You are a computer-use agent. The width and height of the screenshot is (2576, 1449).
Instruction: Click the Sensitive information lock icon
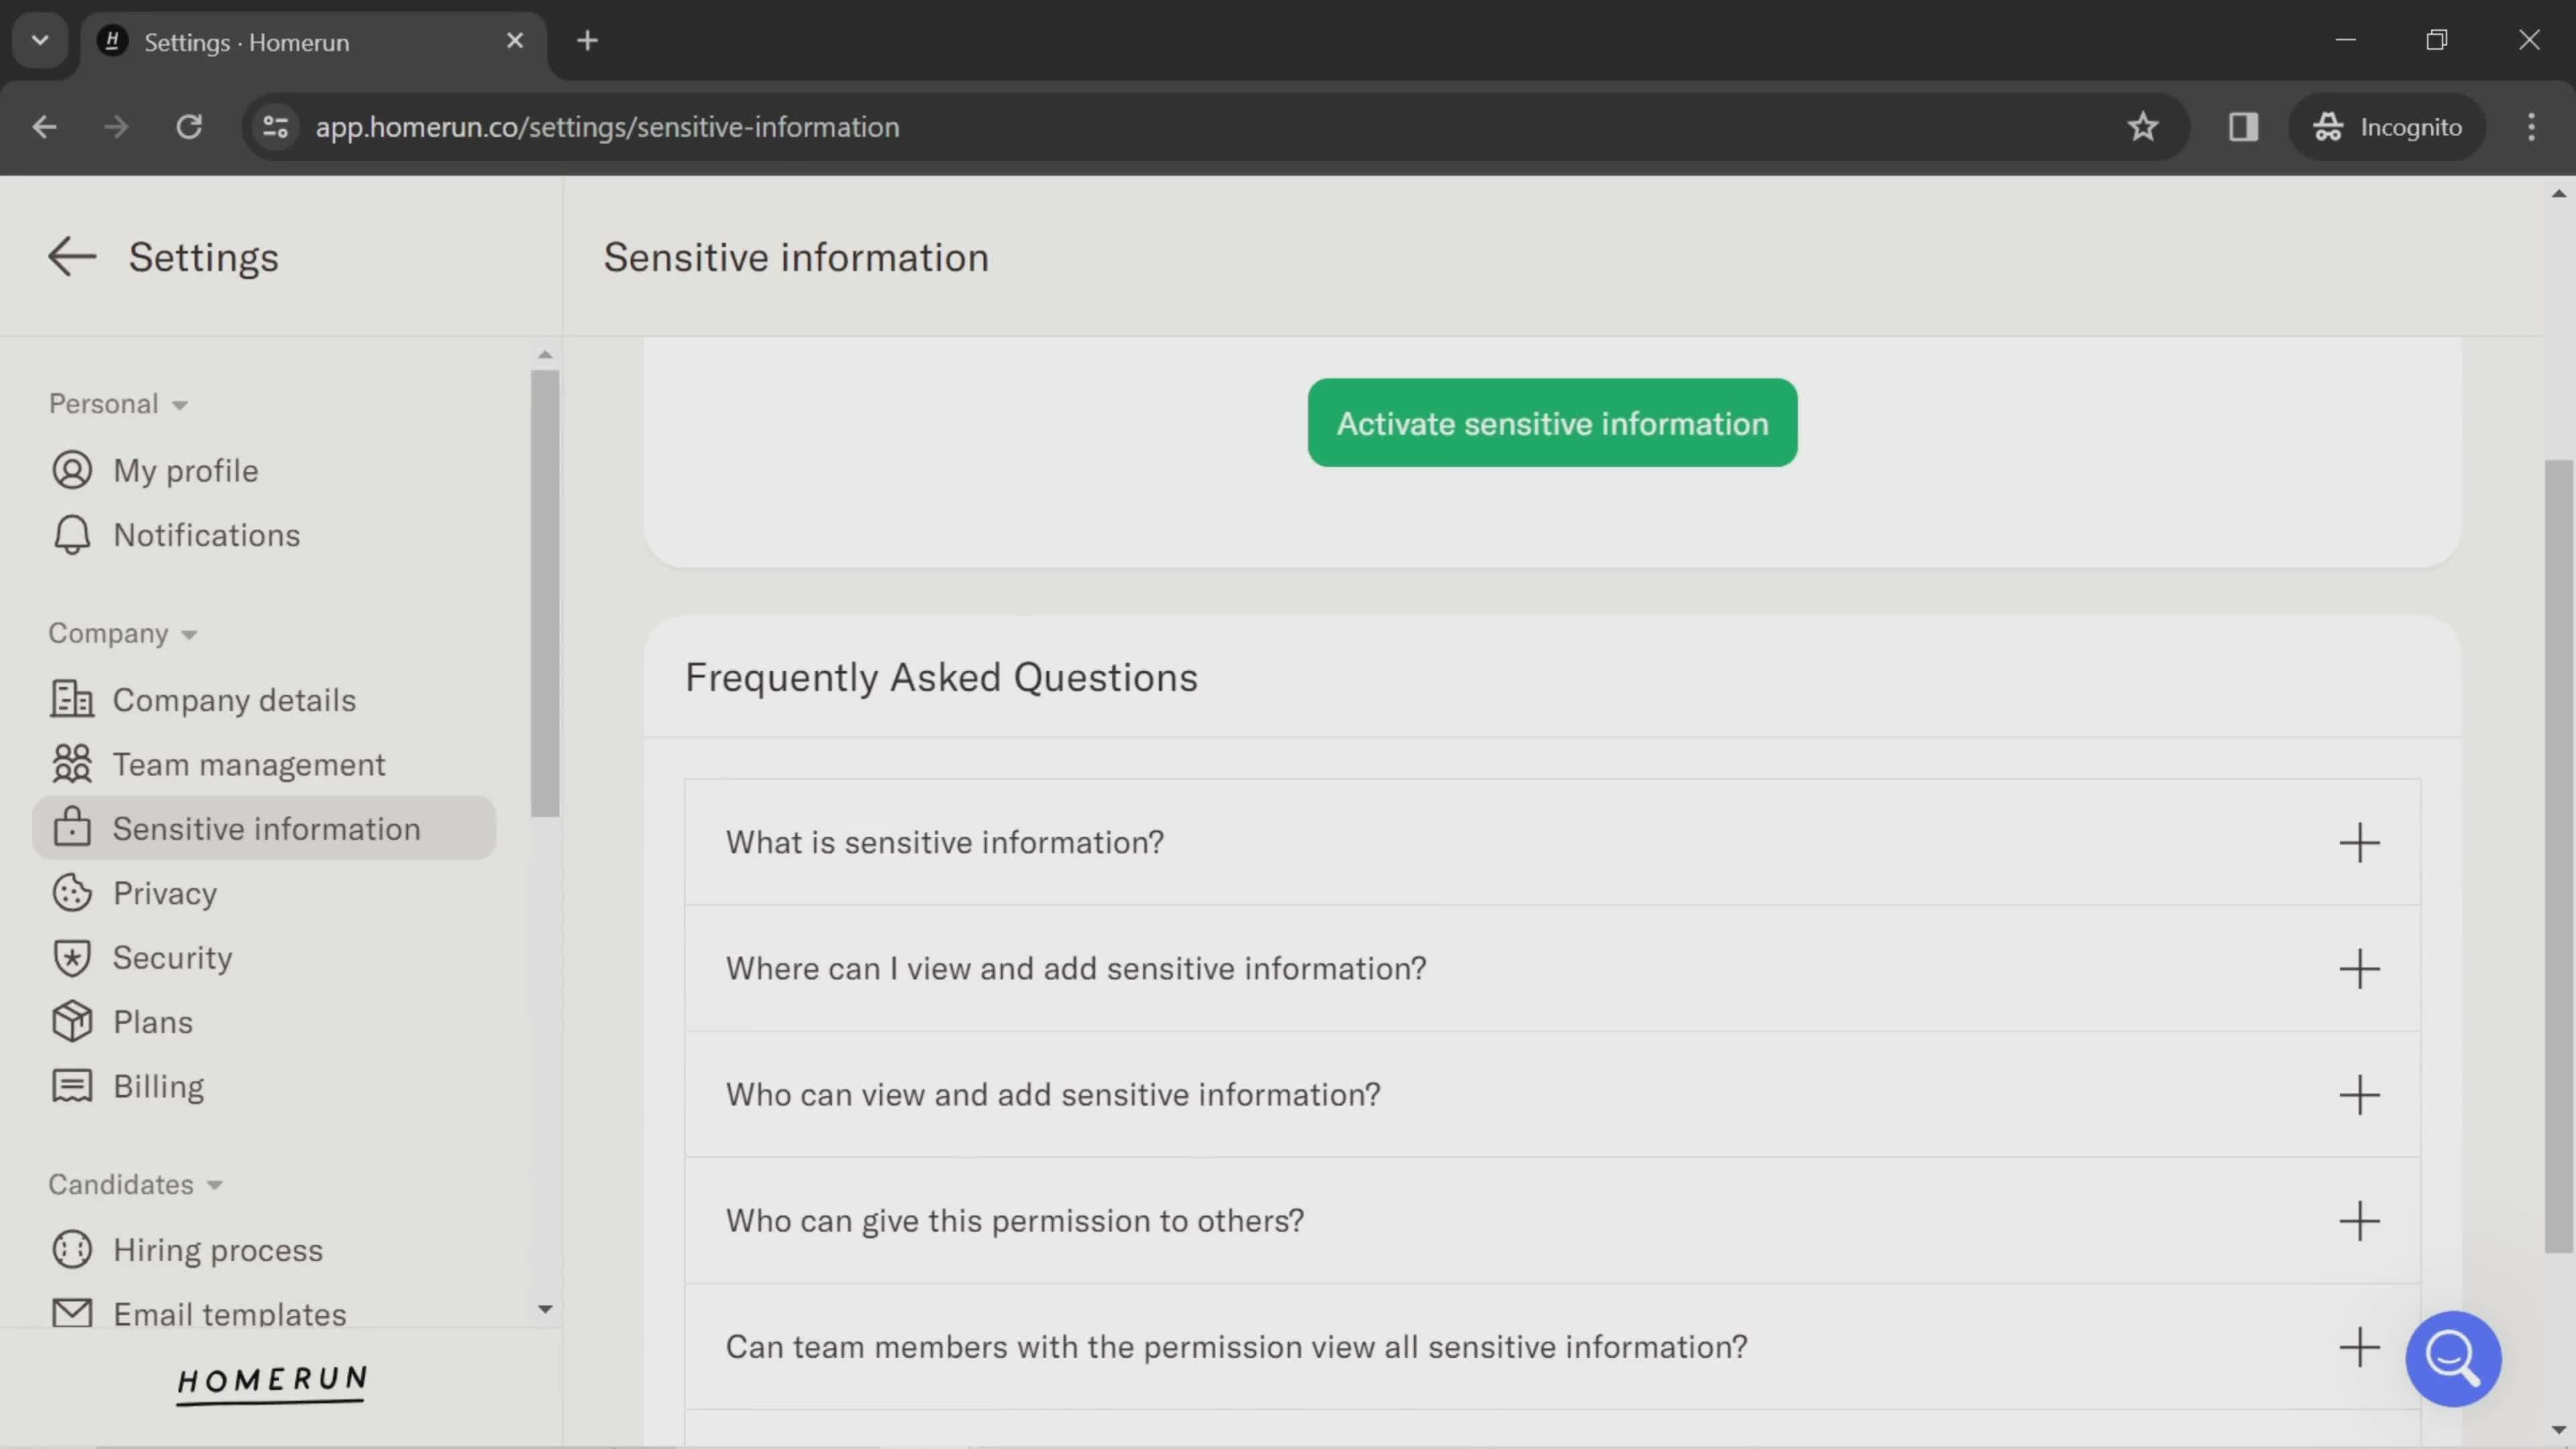72,828
